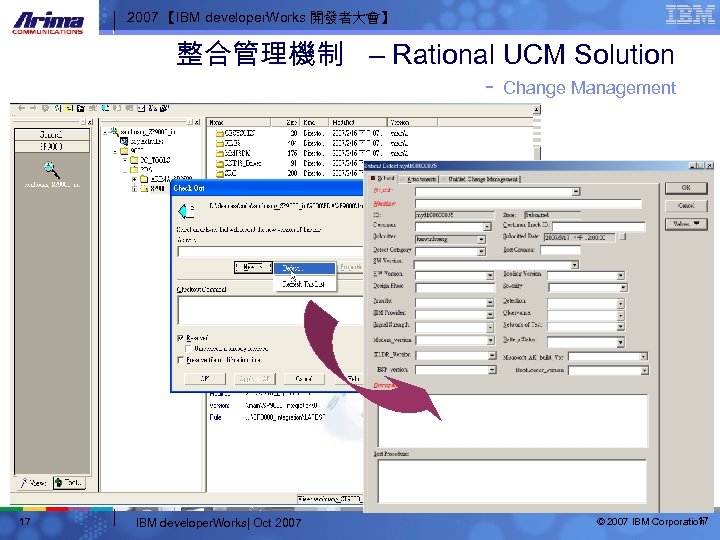Screen dimensions: 720x540
Task: Open the HW Version dropdown
Action: pos(489,276)
